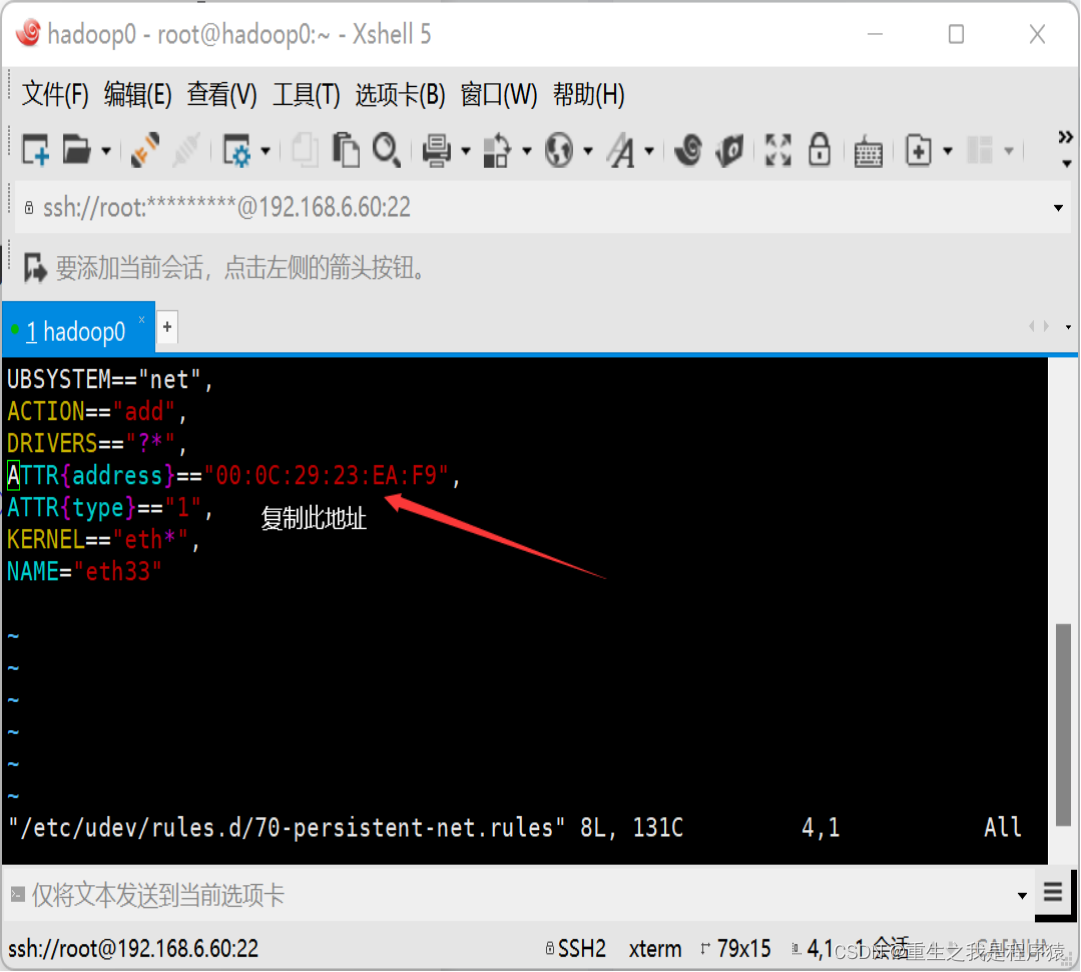This screenshot has width=1081, height=972.
Task: Expand the Font icon dropdown arrow
Action: point(649,150)
